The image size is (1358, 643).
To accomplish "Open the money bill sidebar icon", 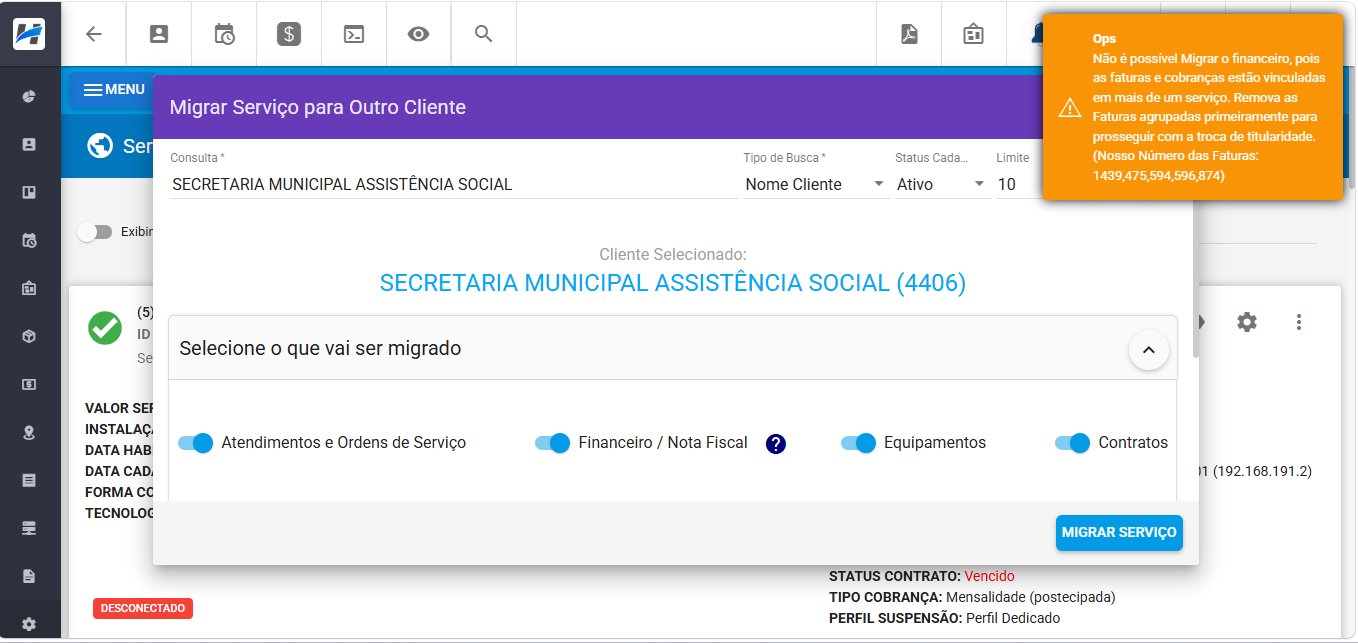I will (x=29, y=384).
